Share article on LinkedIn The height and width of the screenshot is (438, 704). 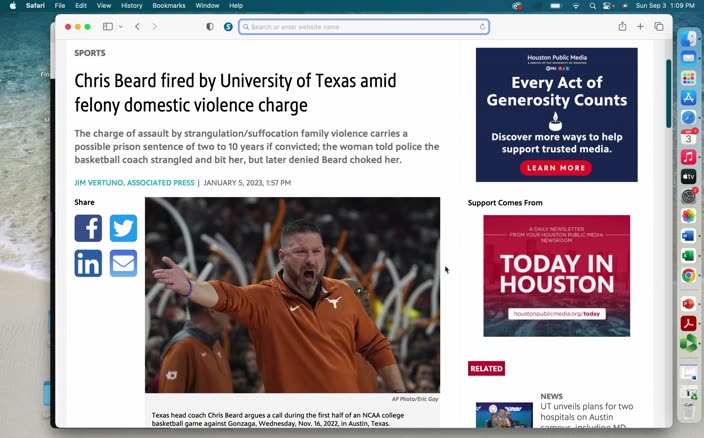[88, 263]
